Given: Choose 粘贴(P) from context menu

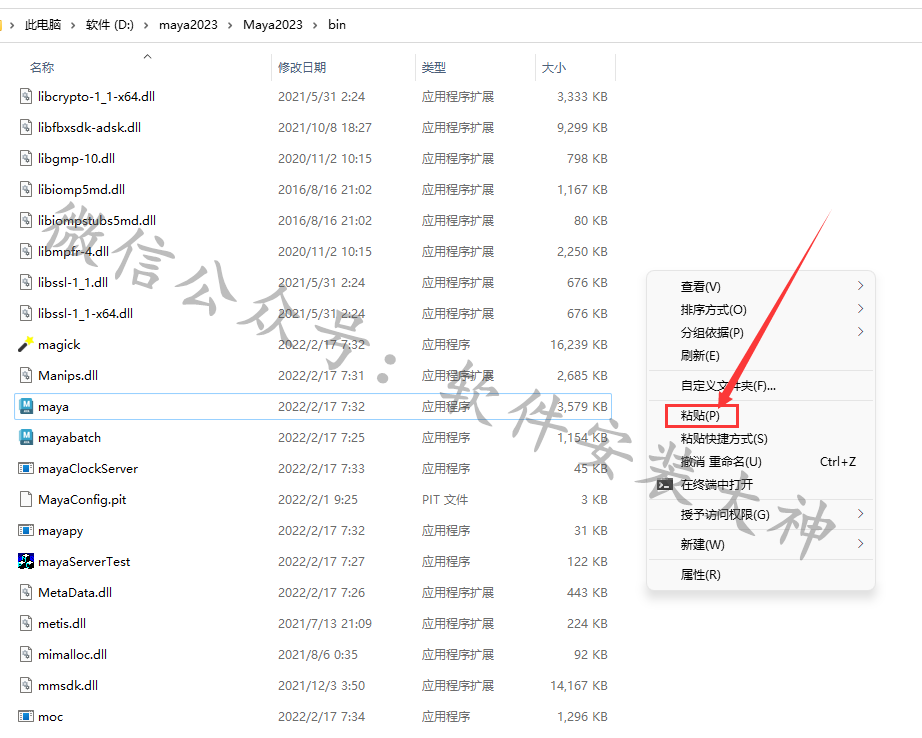Looking at the screenshot, I should 700,416.
